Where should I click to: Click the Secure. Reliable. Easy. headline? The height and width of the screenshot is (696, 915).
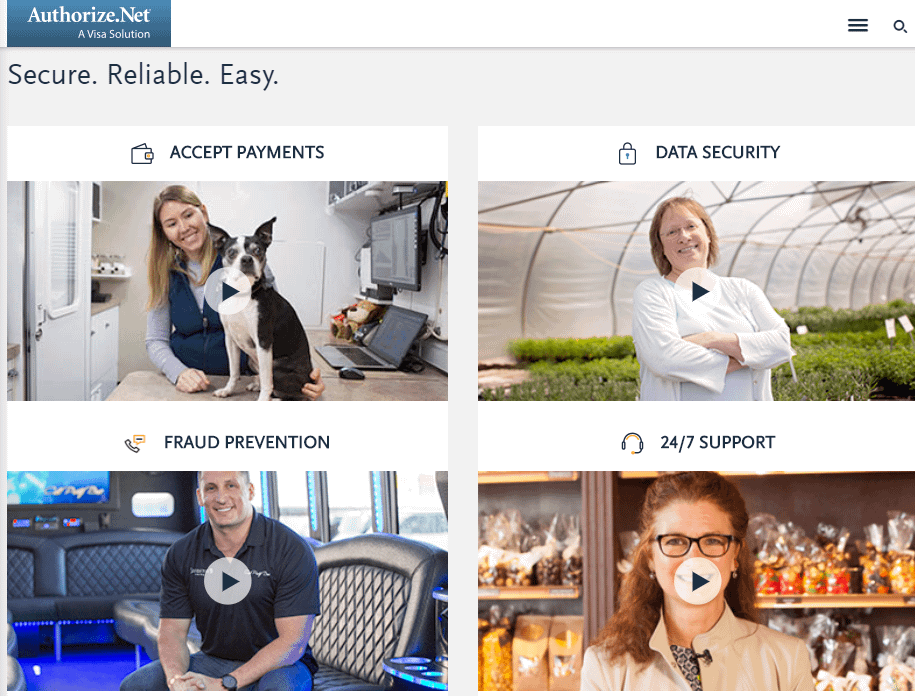click(143, 75)
